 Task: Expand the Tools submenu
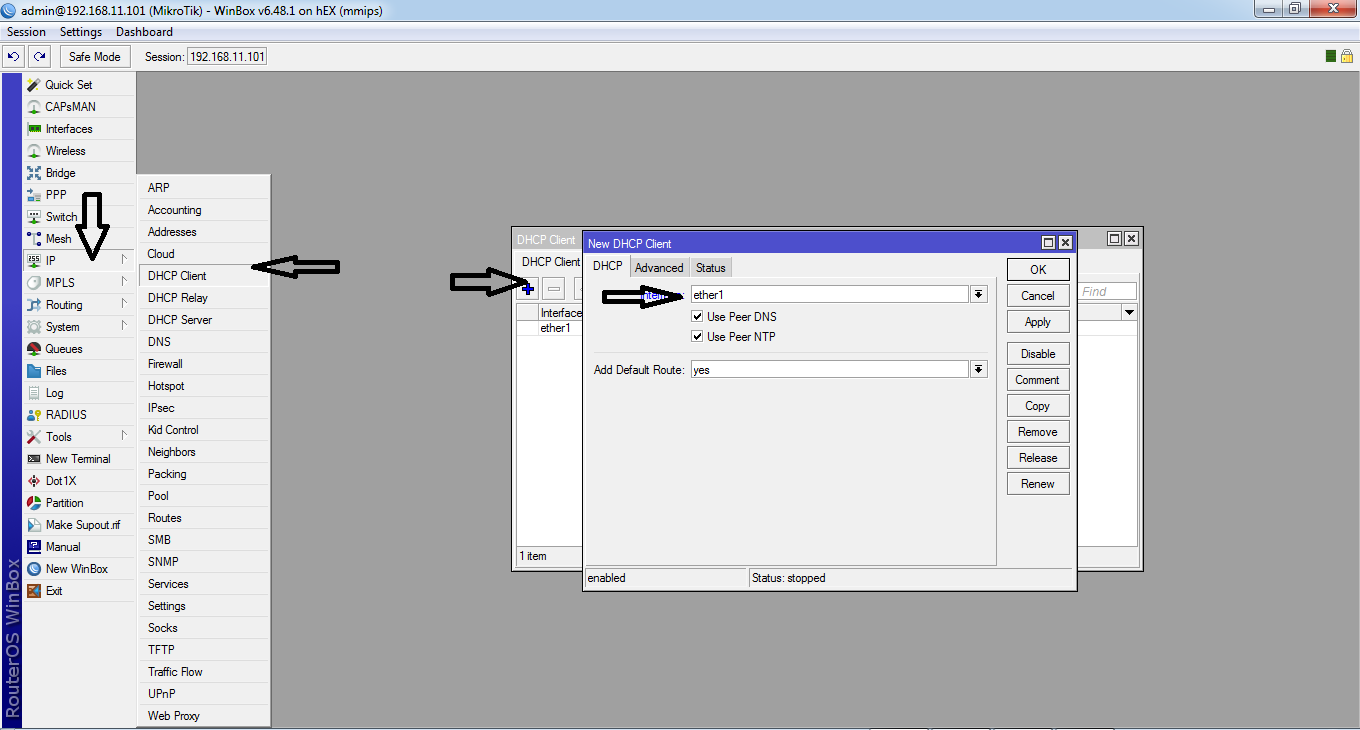(x=79, y=437)
